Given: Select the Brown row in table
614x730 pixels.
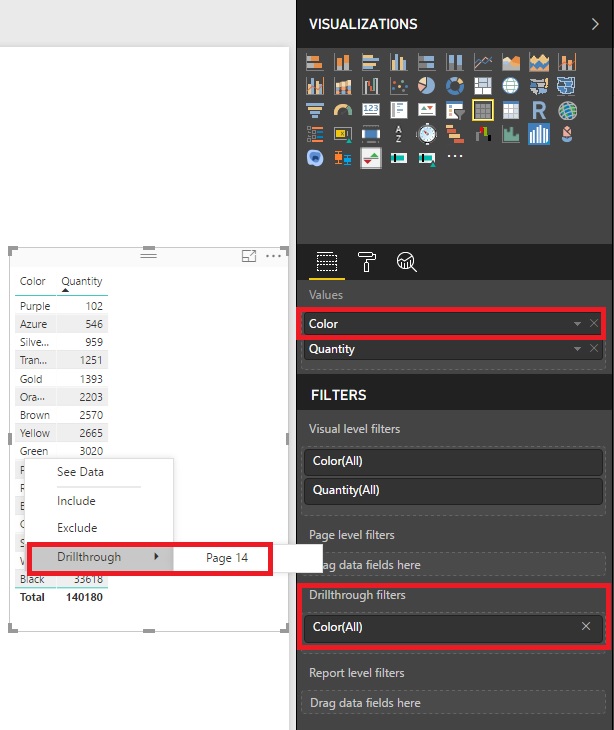Looking at the screenshot, I should click(61, 415).
